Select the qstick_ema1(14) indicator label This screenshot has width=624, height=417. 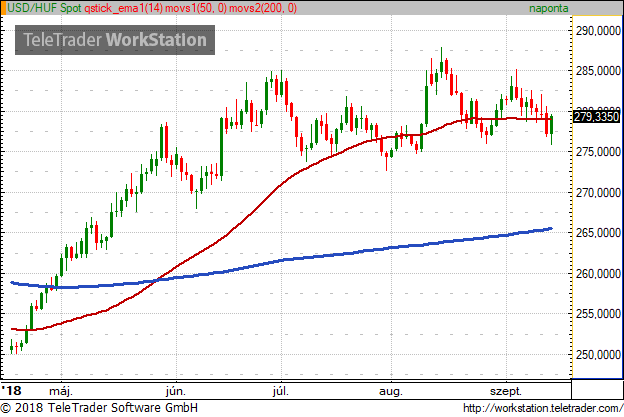coord(123,8)
